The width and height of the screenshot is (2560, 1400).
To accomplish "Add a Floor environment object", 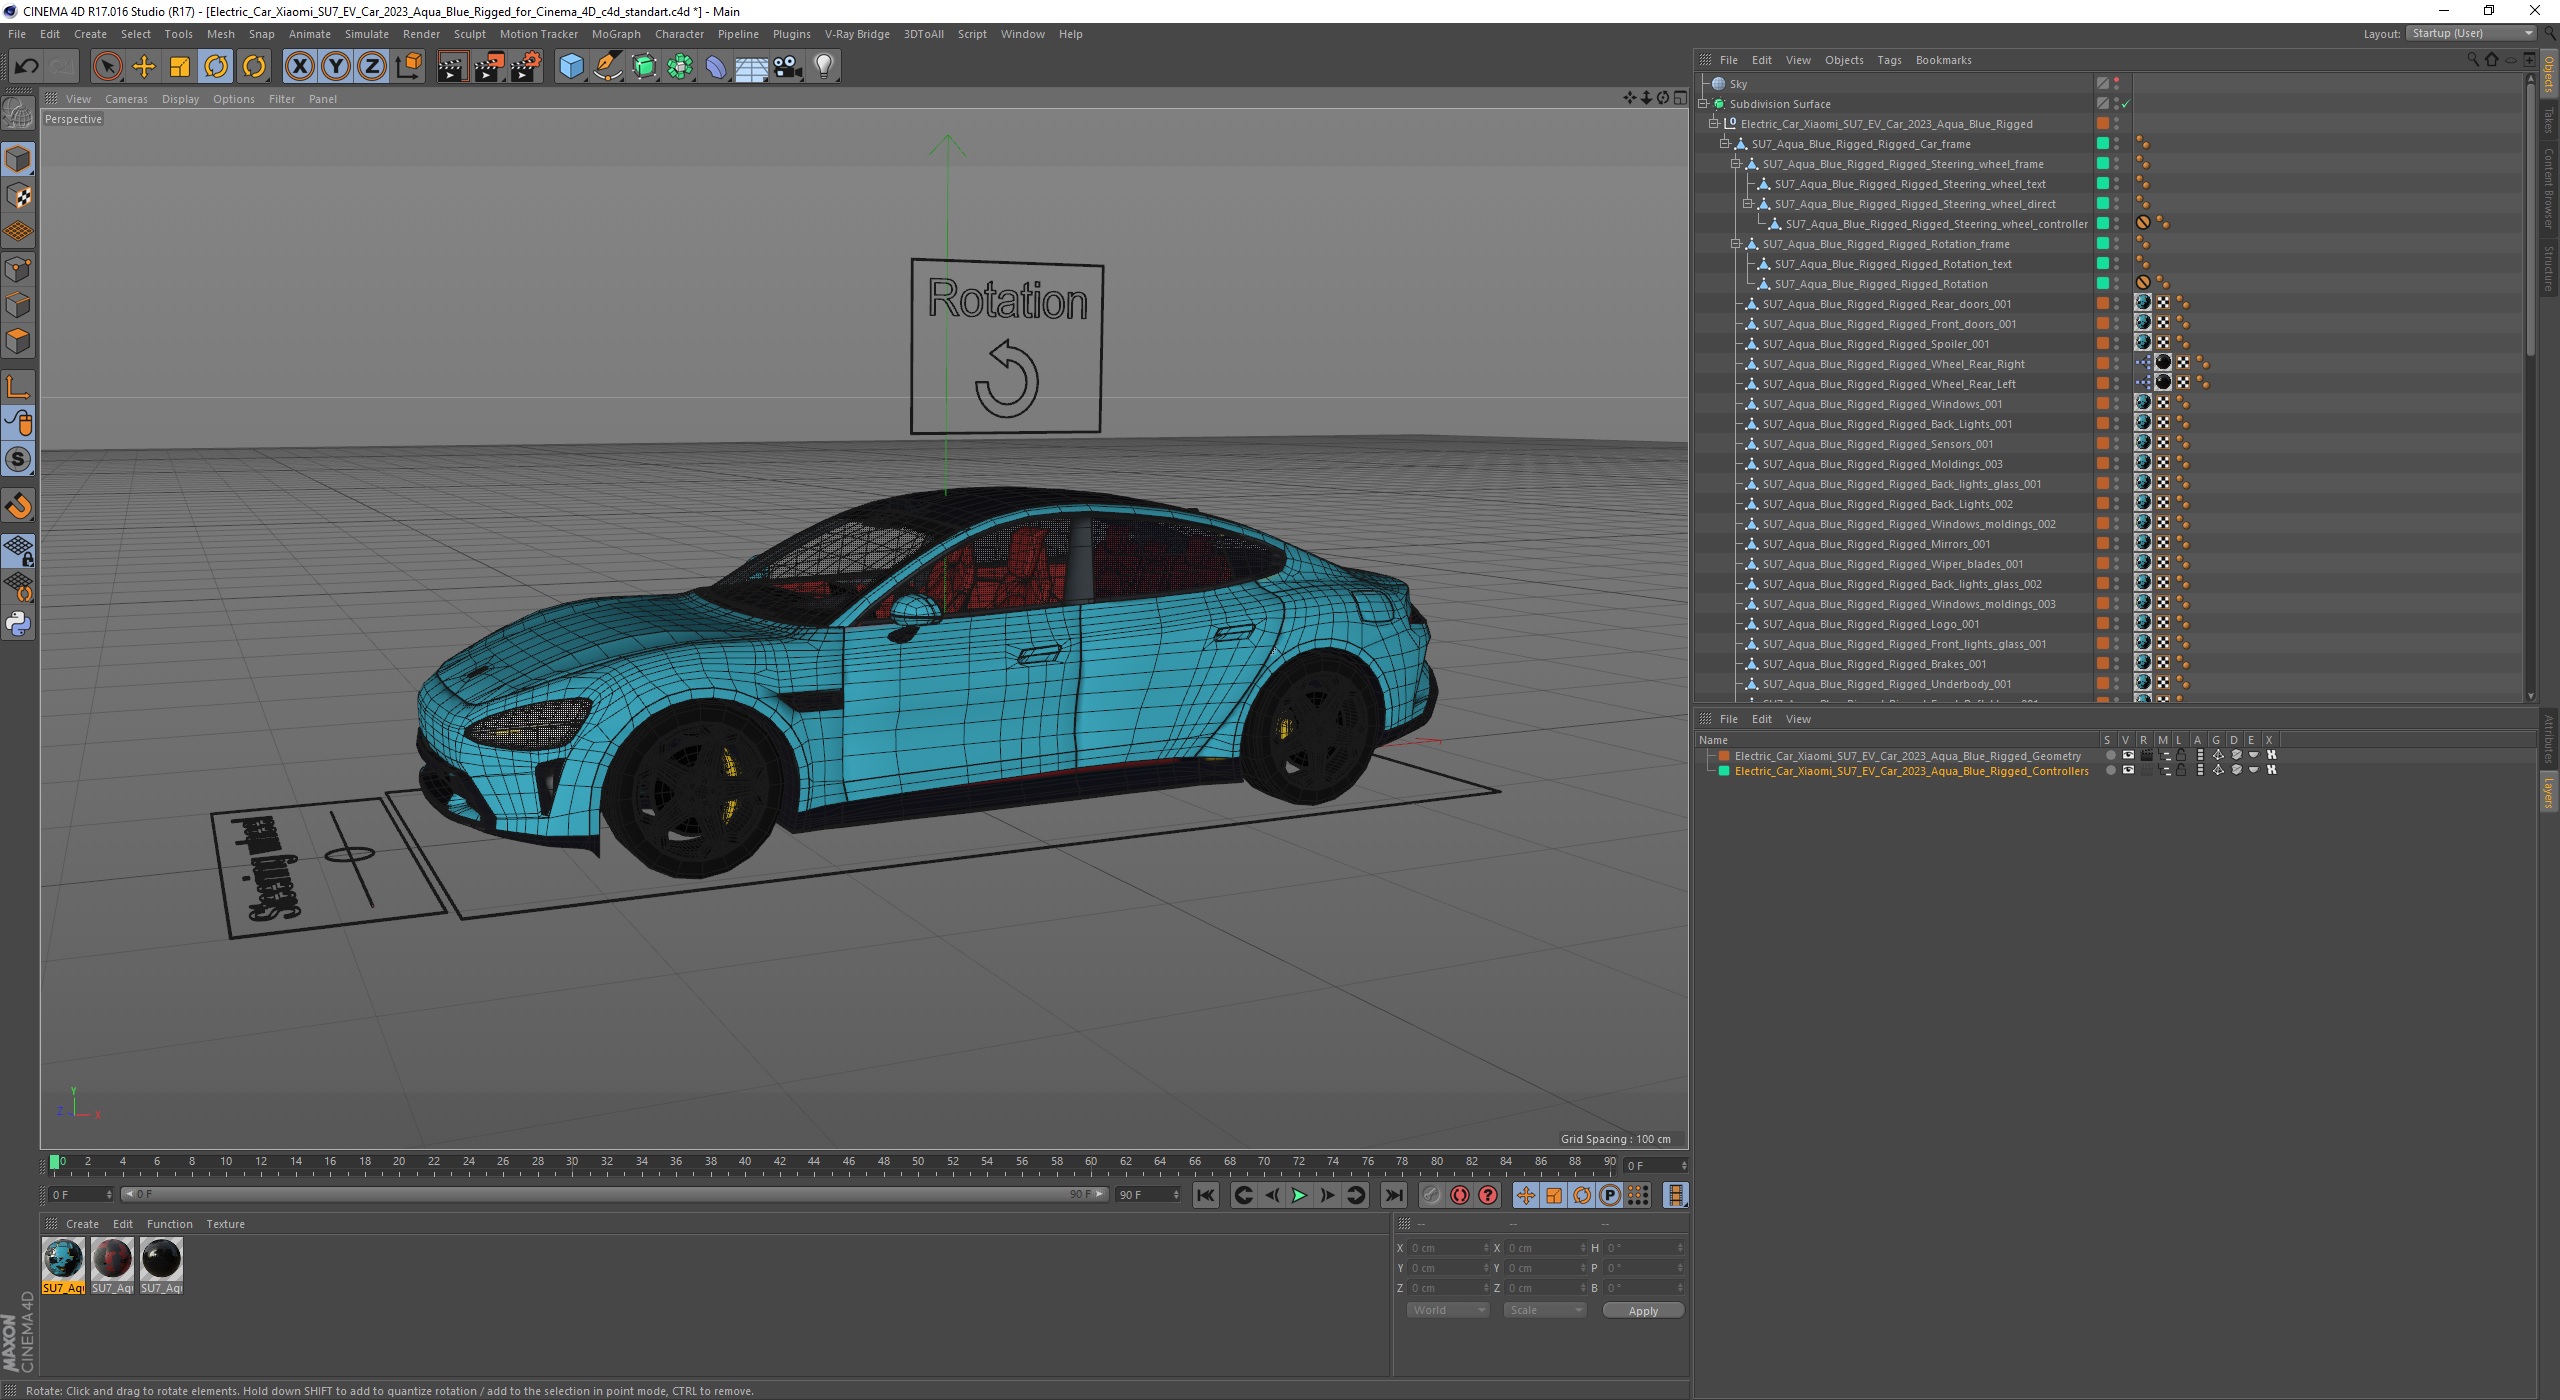I will tap(752, 67).
